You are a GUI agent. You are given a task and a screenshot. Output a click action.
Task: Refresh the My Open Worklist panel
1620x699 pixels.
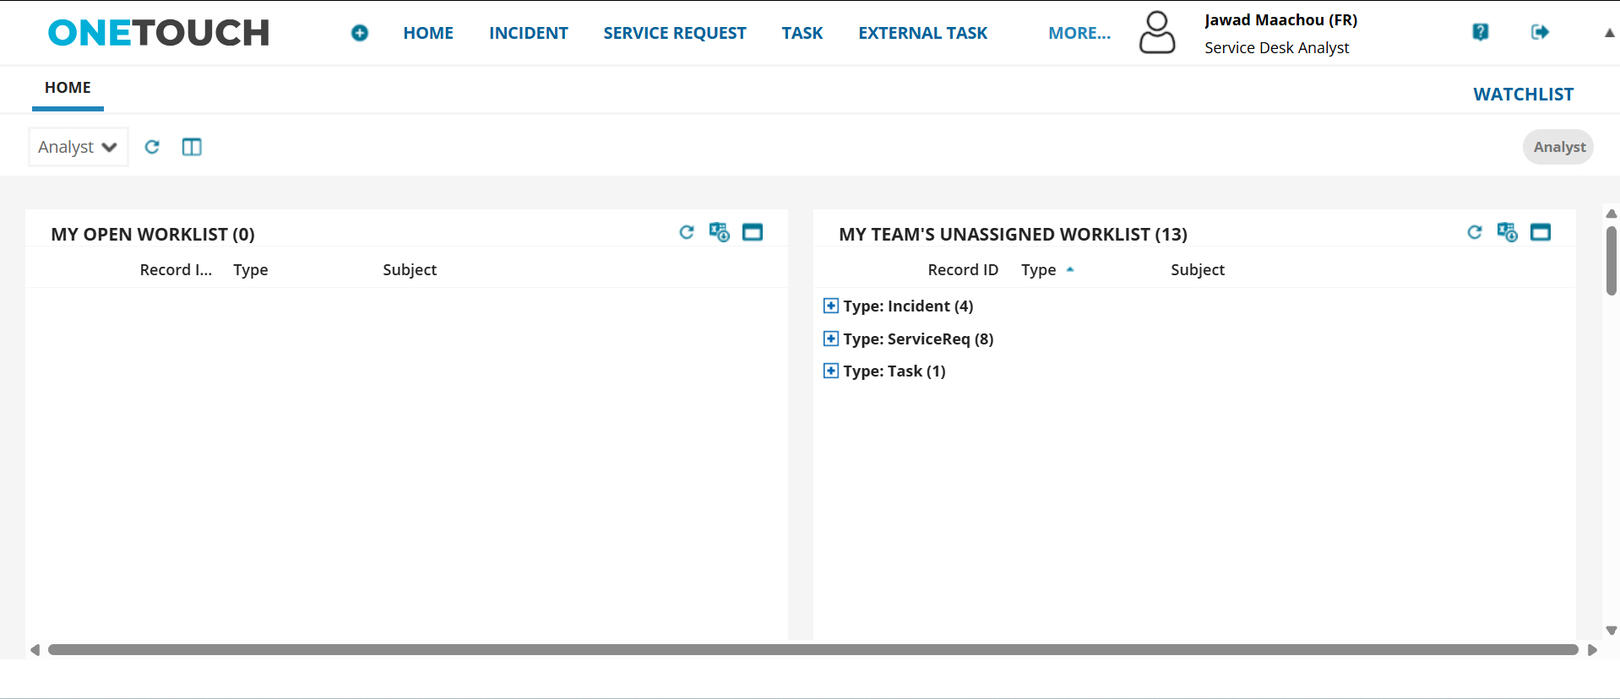pyautogui.click(x=686, y=232)
